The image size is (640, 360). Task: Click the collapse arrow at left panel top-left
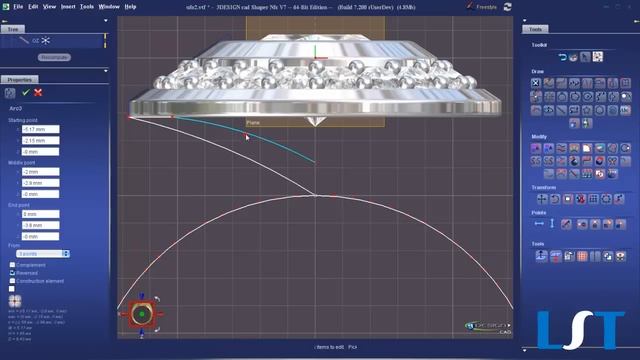click(4, 21)
